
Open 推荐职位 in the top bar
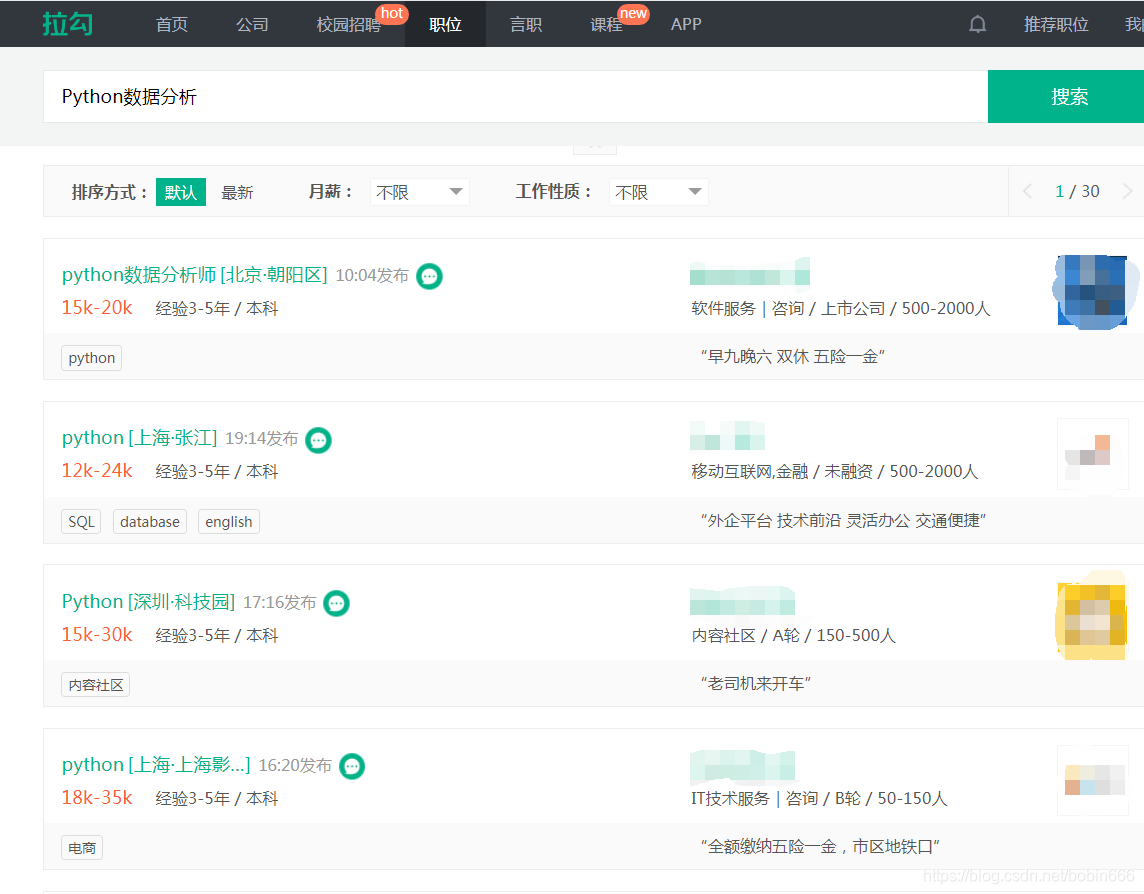tap(1056, 24)
